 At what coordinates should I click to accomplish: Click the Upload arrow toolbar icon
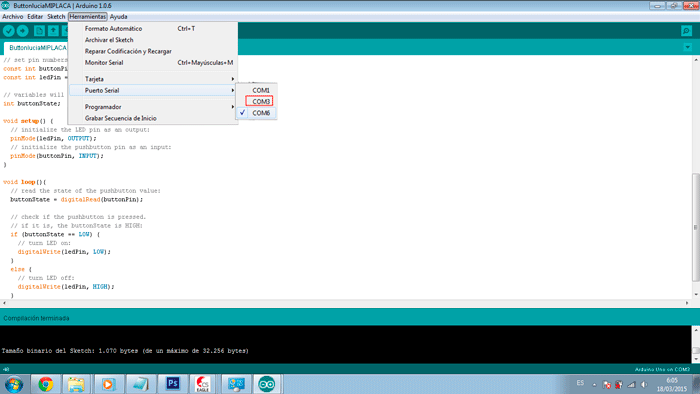tap(22, 31)
